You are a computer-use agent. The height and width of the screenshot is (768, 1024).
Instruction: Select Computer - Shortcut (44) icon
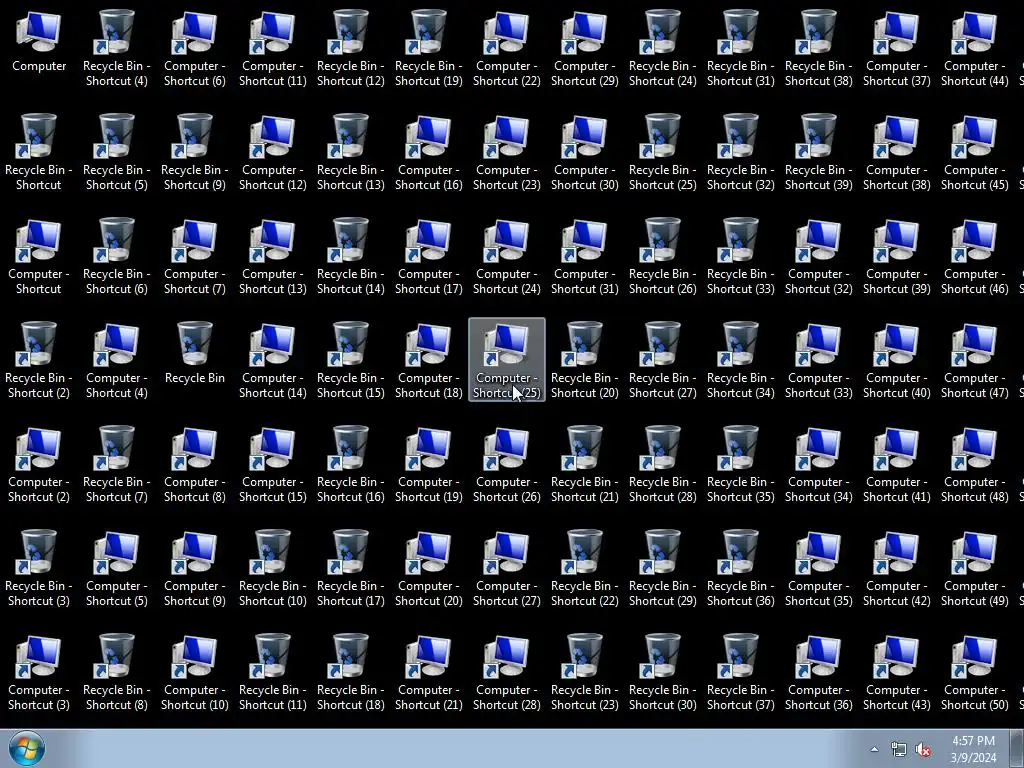[x=974, y=48]
